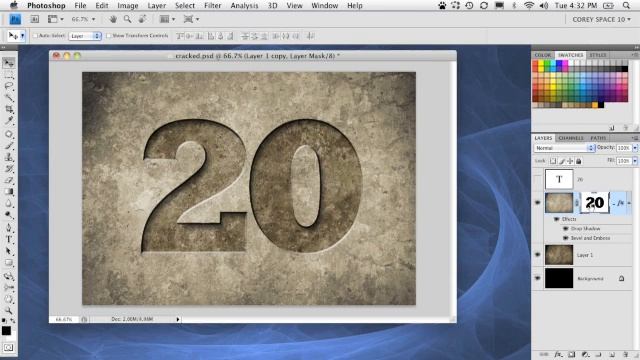Toggle lock all for the layer
Viewport: 640px width, 360px height.
pyautogui.click(x=579, y=161)
